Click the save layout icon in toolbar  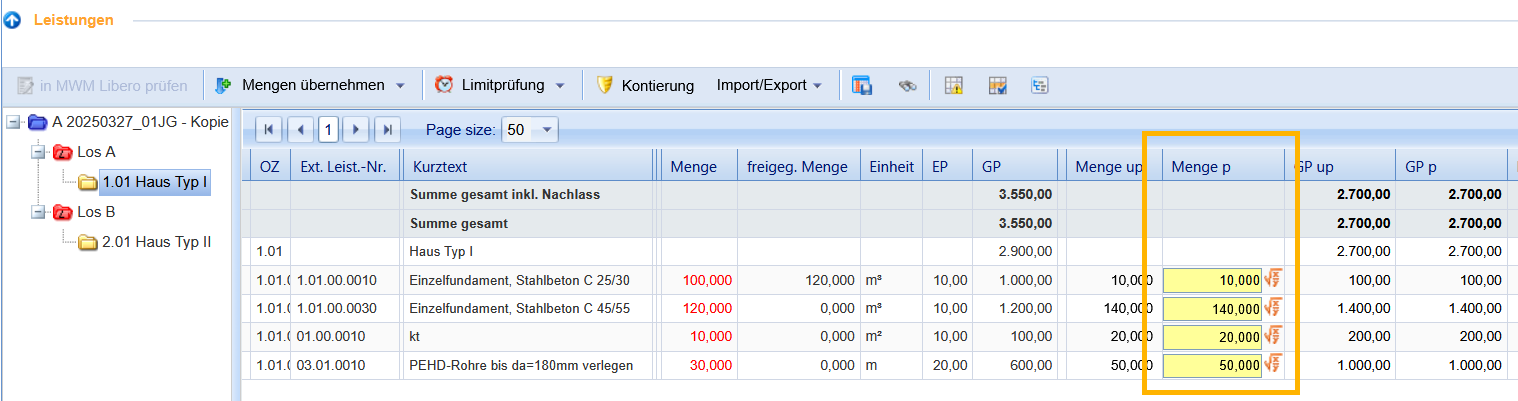coord(862,85)
